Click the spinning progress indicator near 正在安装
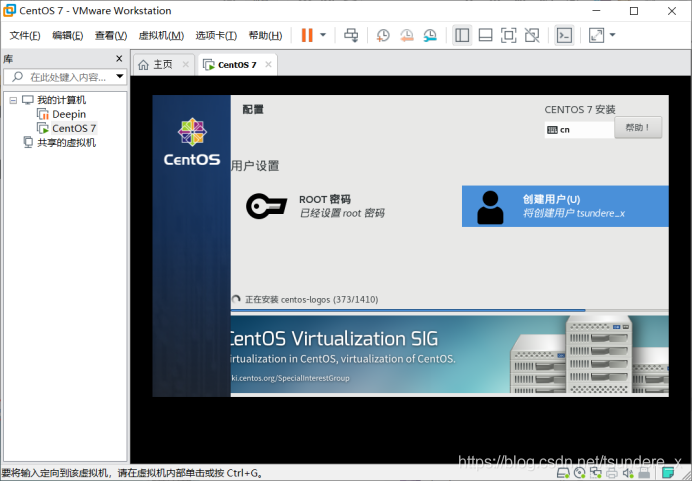This screenshot has height=481, width=692. (x=236, y=299)
